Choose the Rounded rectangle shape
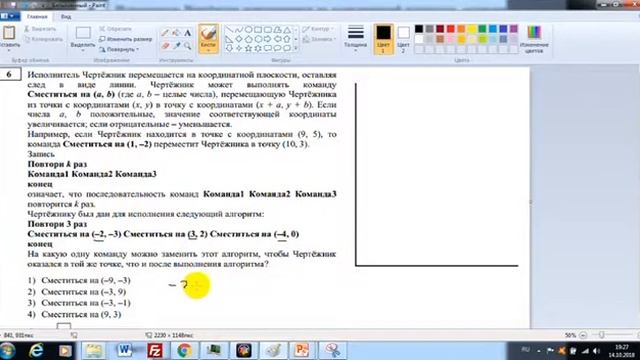The image size is (640, 360). click(268, 30)
